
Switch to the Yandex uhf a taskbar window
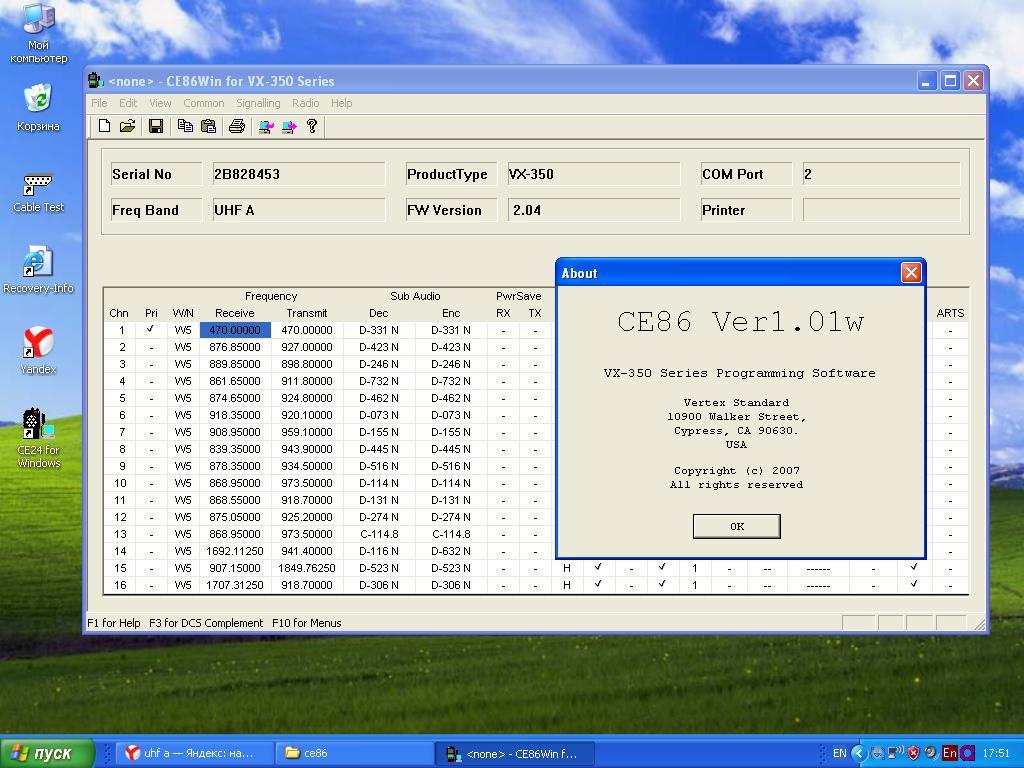coord(193,753)
